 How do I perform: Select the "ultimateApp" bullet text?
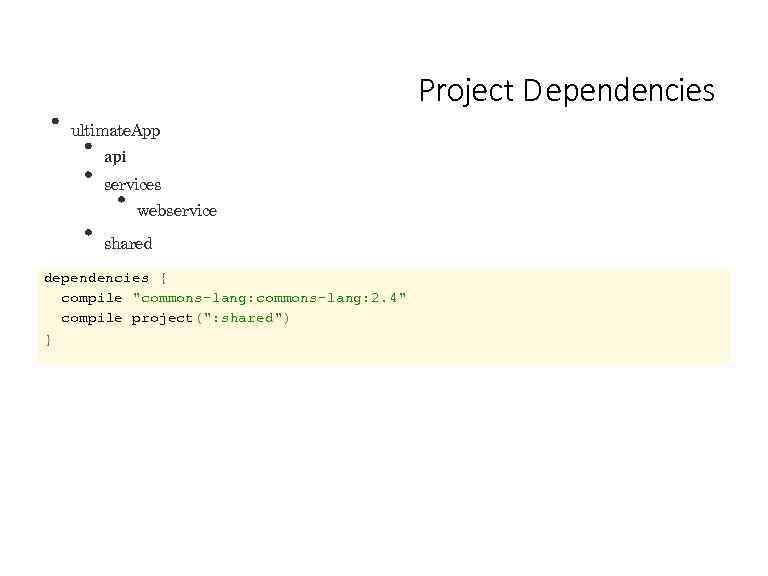pyautogui.click(x=116, y=131)
